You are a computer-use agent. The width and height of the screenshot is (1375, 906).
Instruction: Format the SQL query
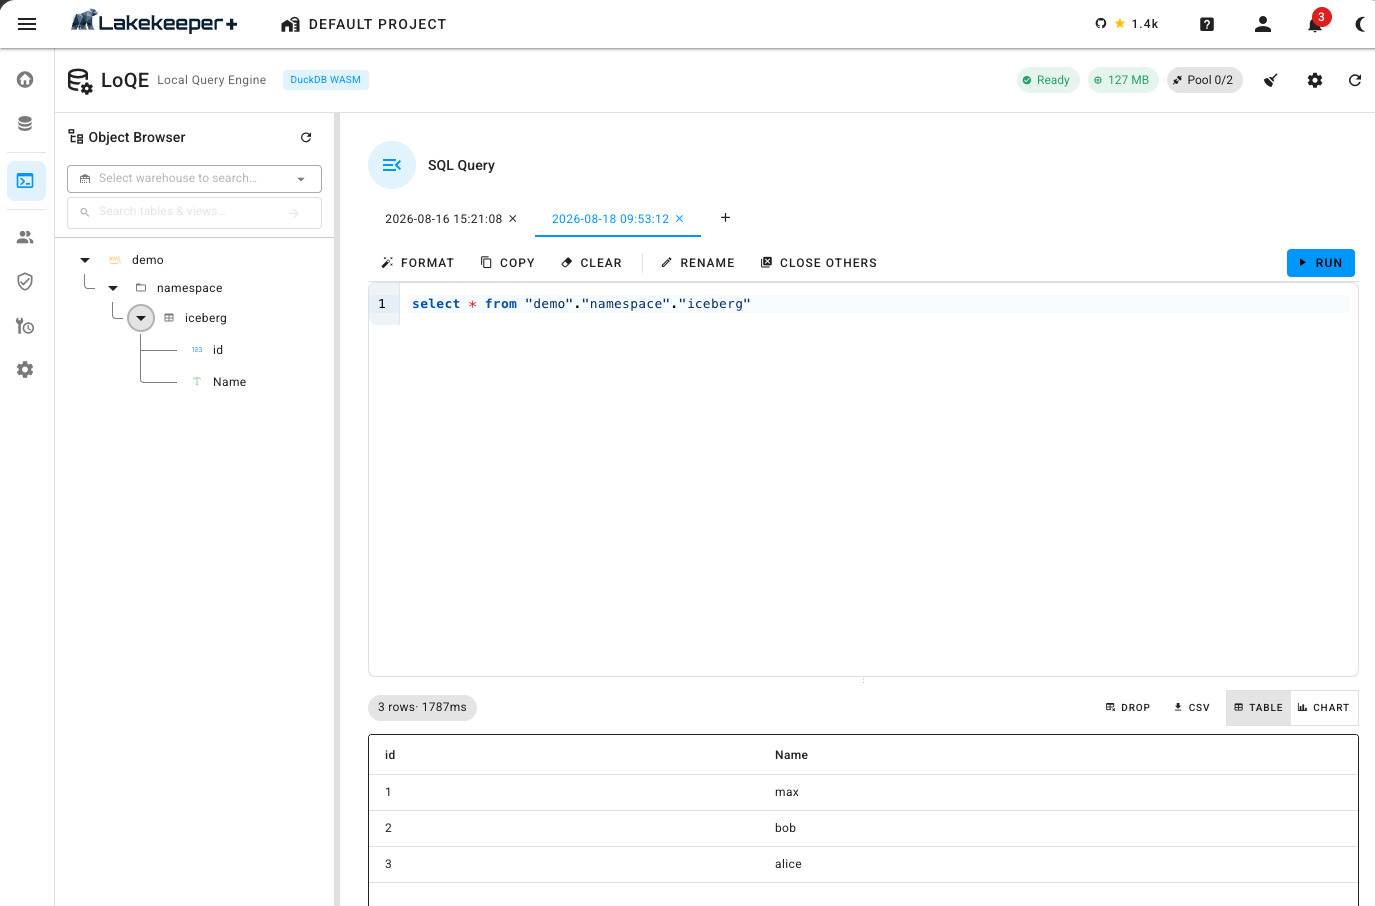click(417, 263)
